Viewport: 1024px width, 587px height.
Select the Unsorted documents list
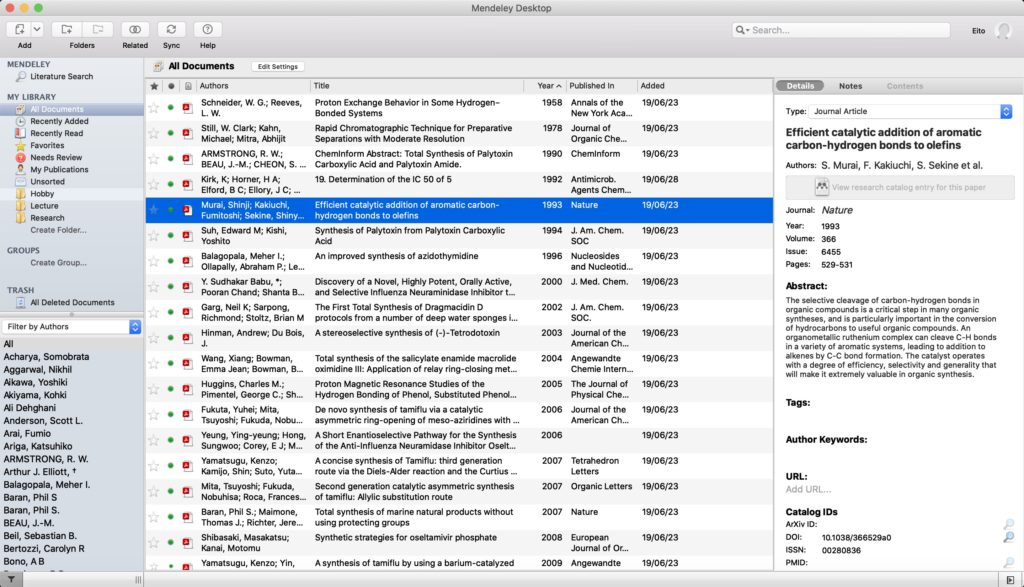coord(48,182)
